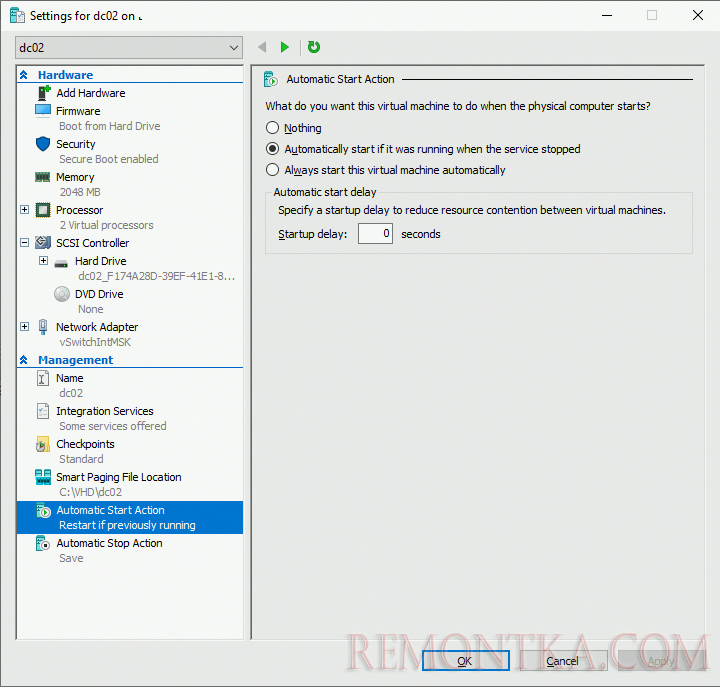Select '2 Virtual processors' text
The height and width of the screenshot is (687, 720).
point(107,225)
